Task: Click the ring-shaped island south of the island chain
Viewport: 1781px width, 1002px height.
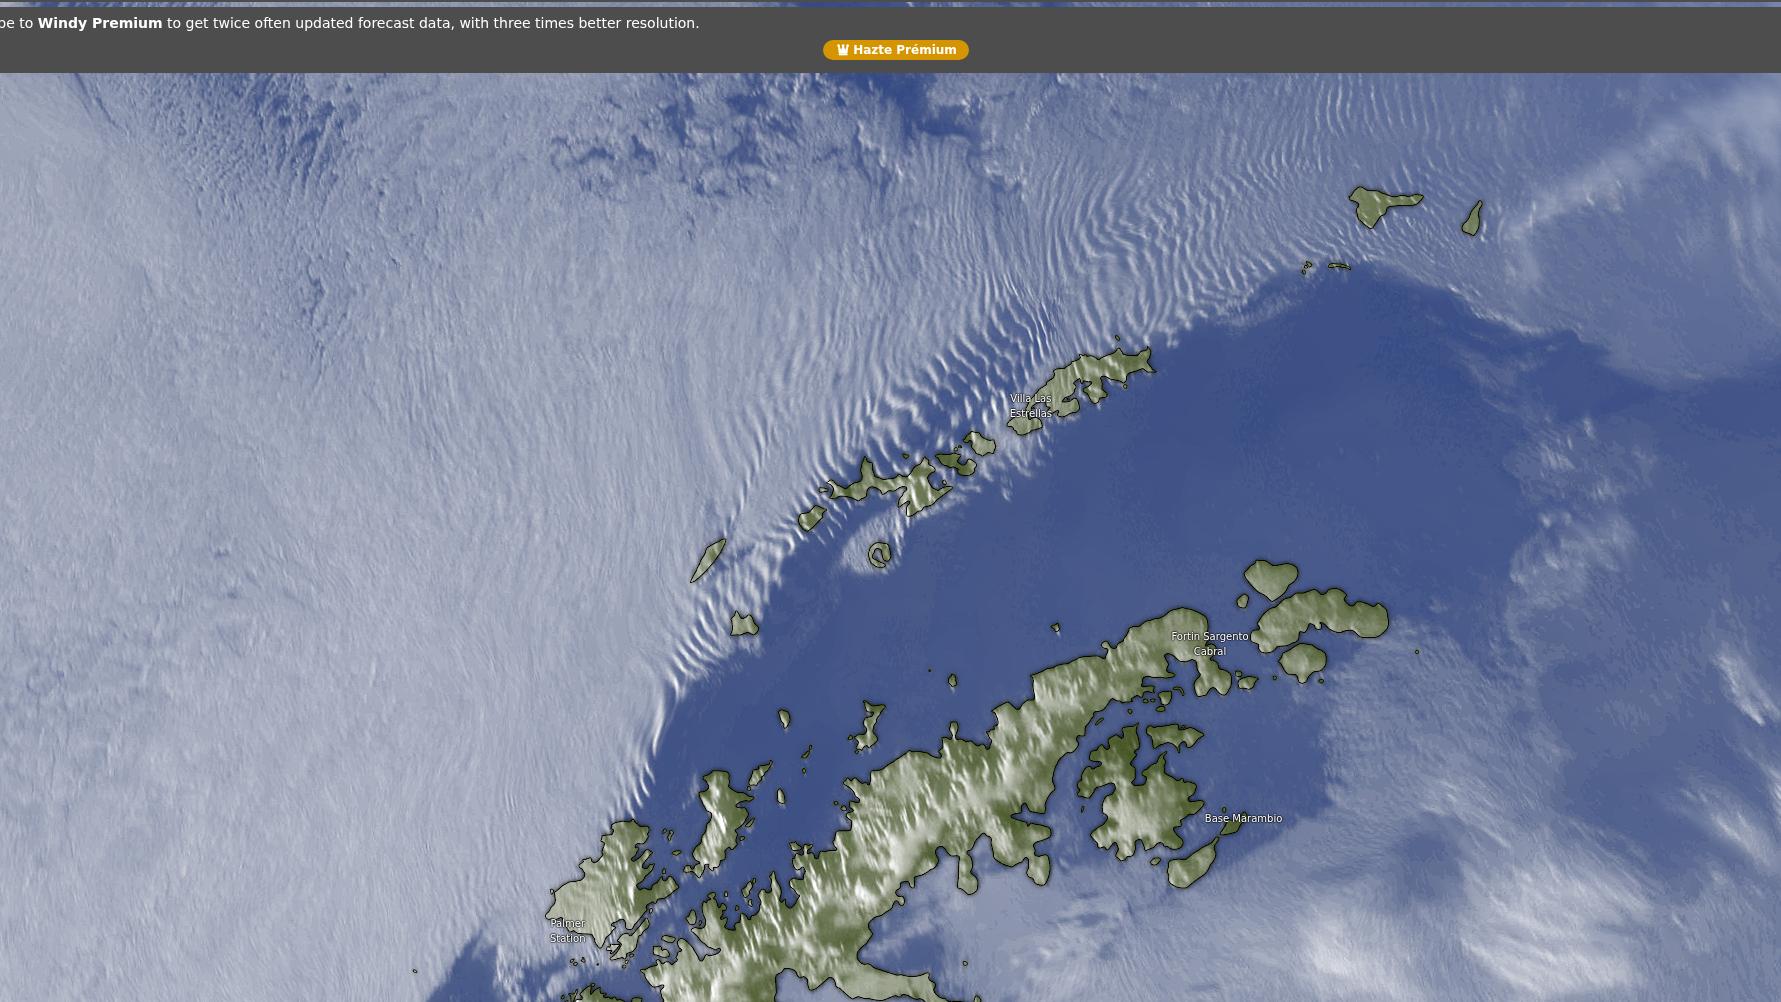Action: [x=879, y=554]
